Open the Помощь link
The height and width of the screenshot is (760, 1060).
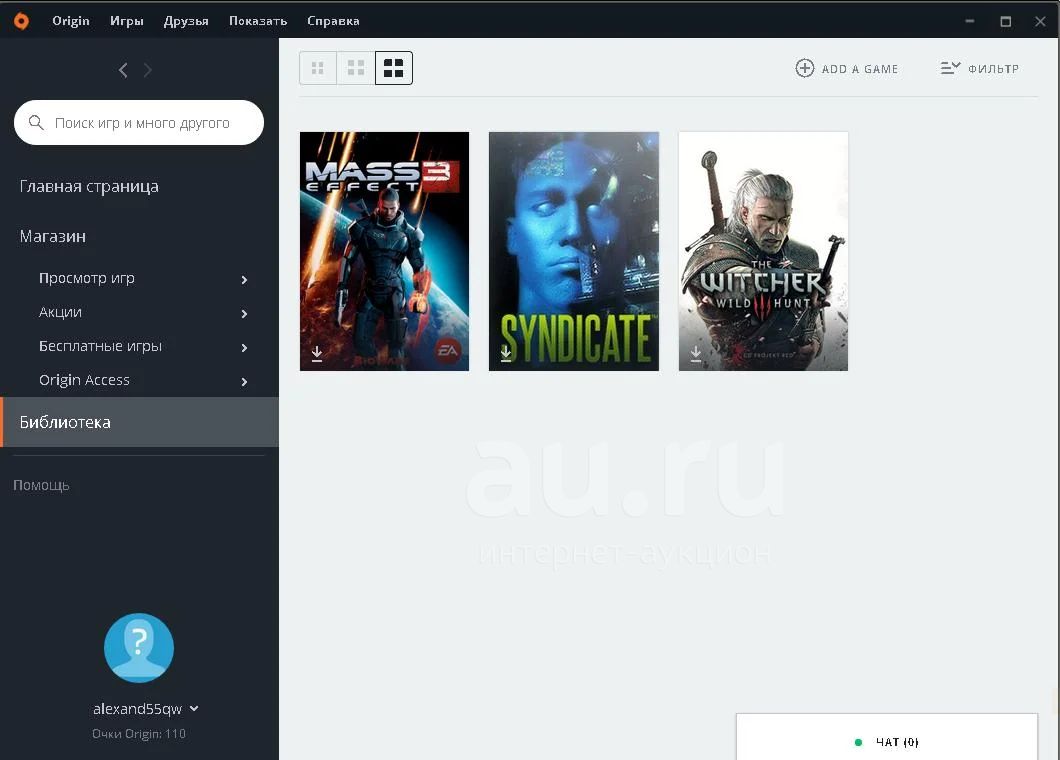click(41, 485)
